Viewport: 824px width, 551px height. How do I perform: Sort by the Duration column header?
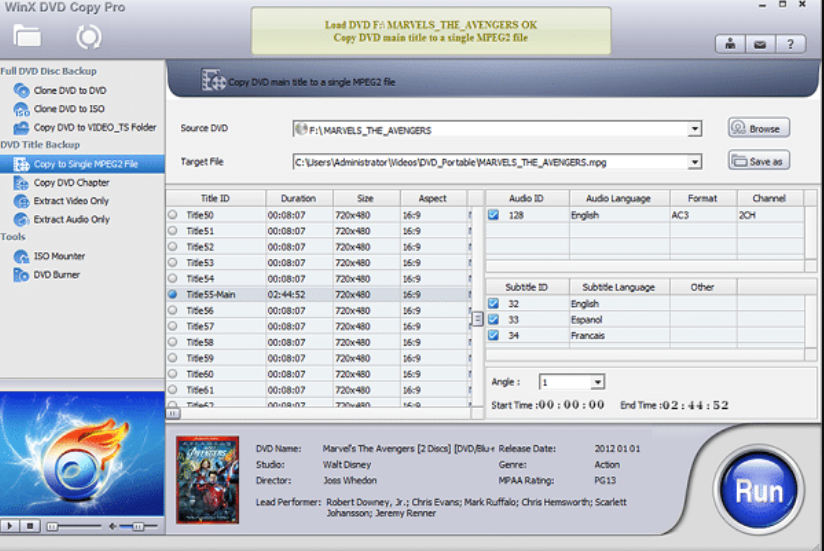298,199
